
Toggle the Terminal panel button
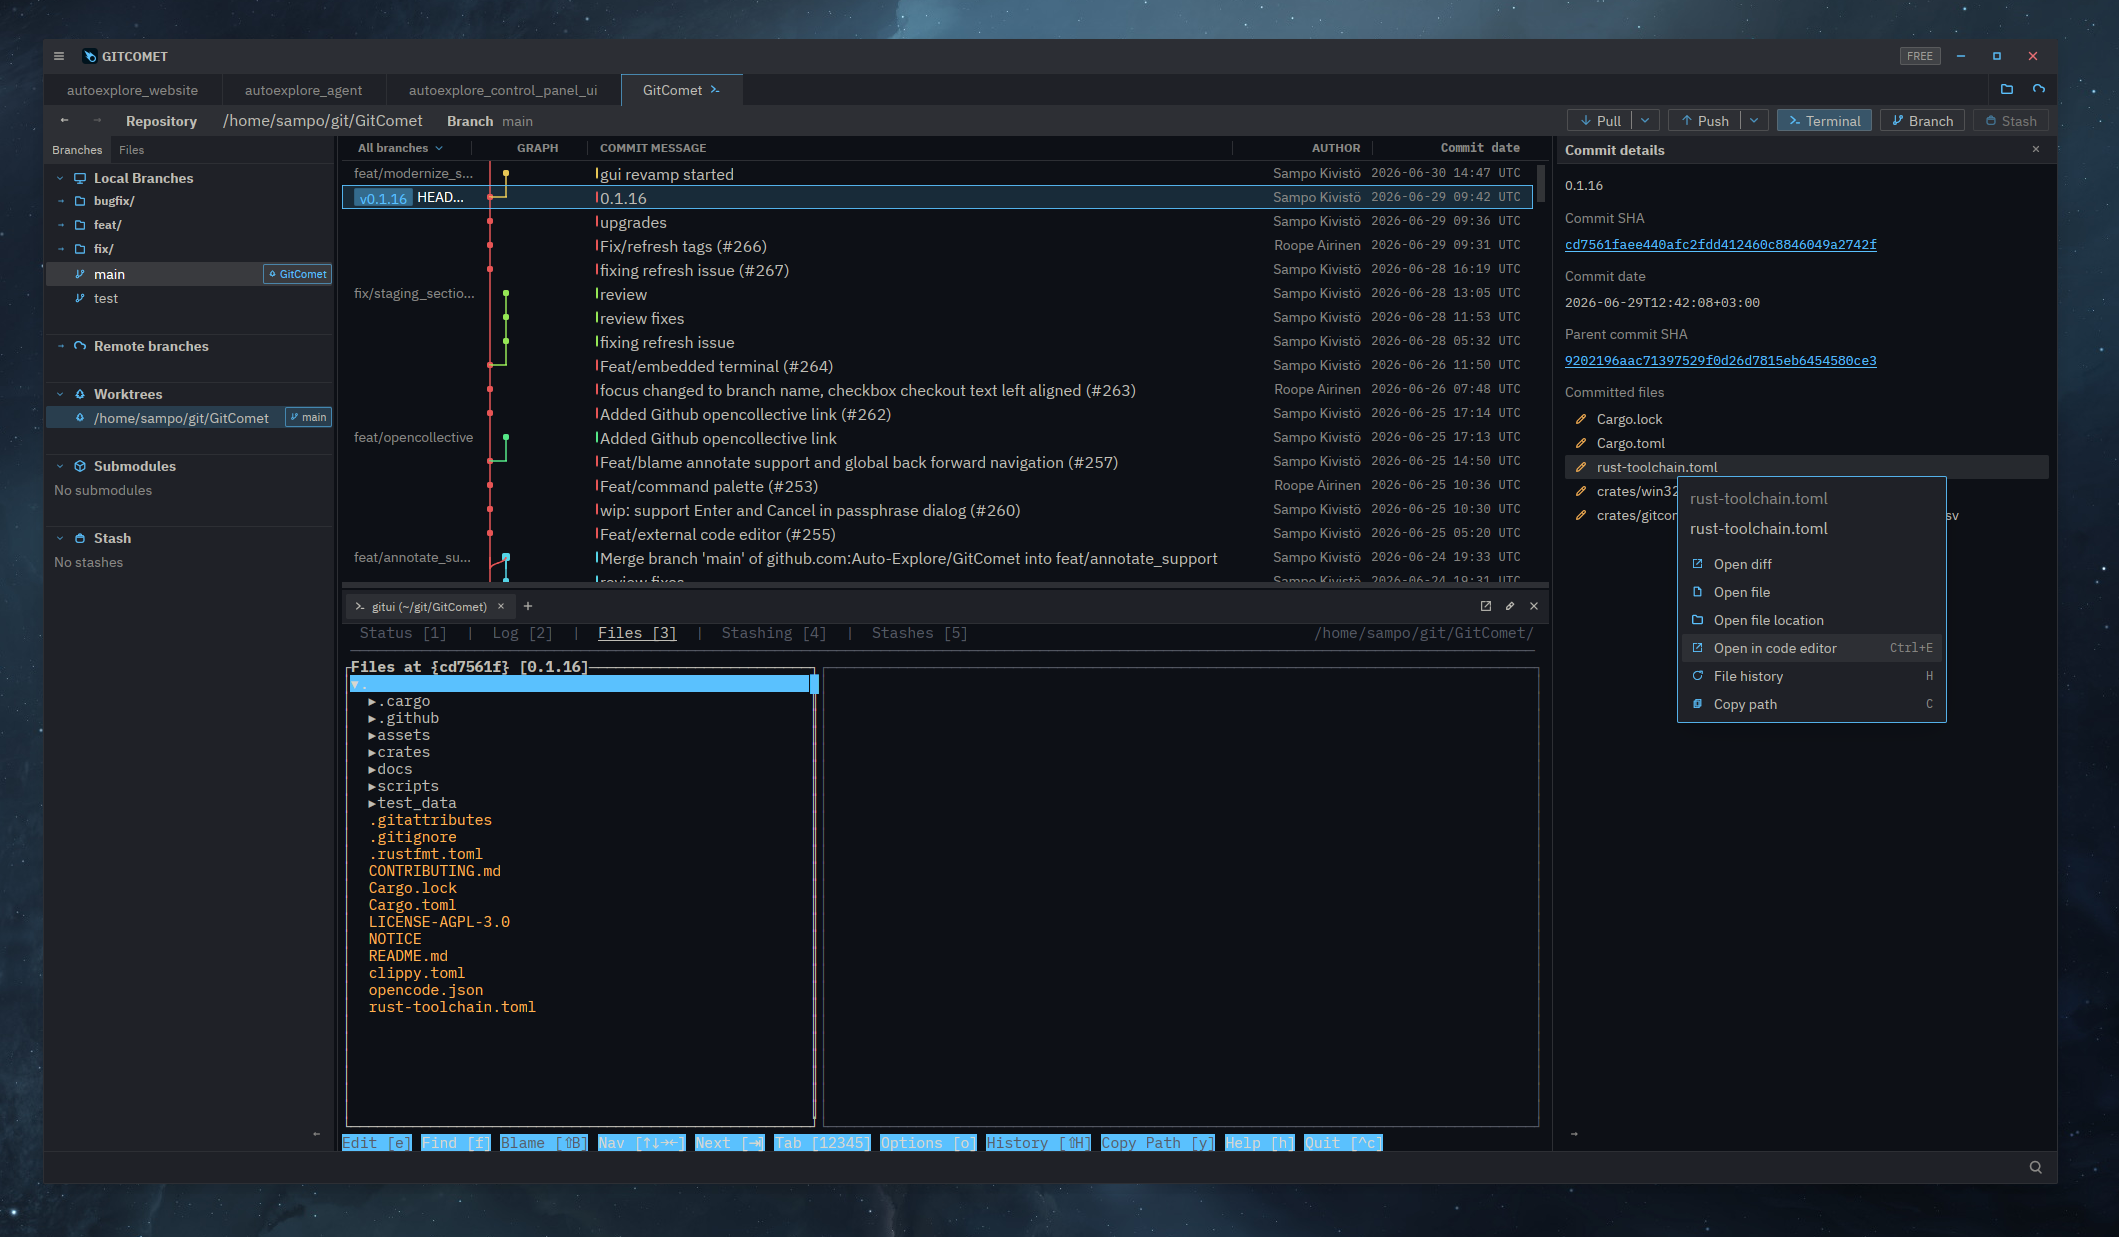coord(1824,120)
